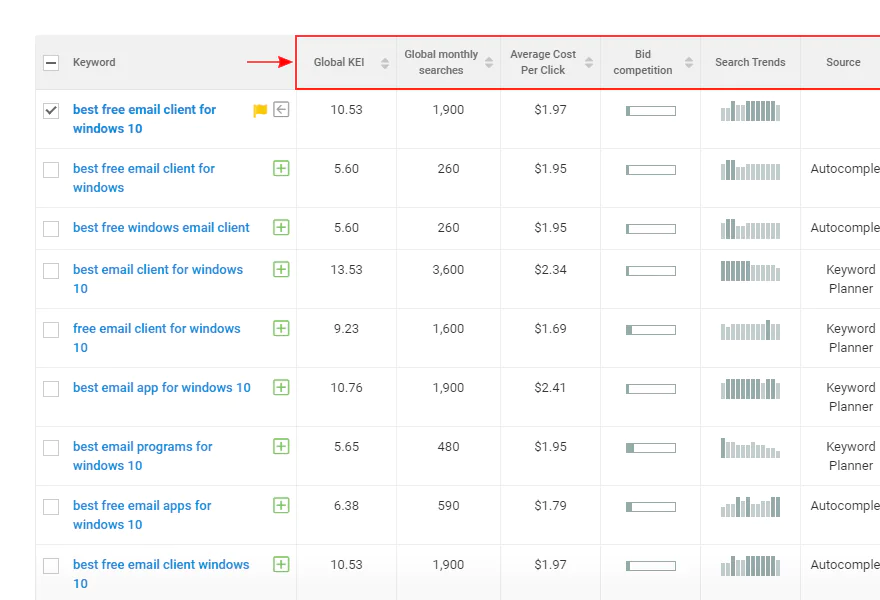Add 'best email app for windows 10' with plus
The width and height of the screenshot is (880, 600).
click(281, 387)
